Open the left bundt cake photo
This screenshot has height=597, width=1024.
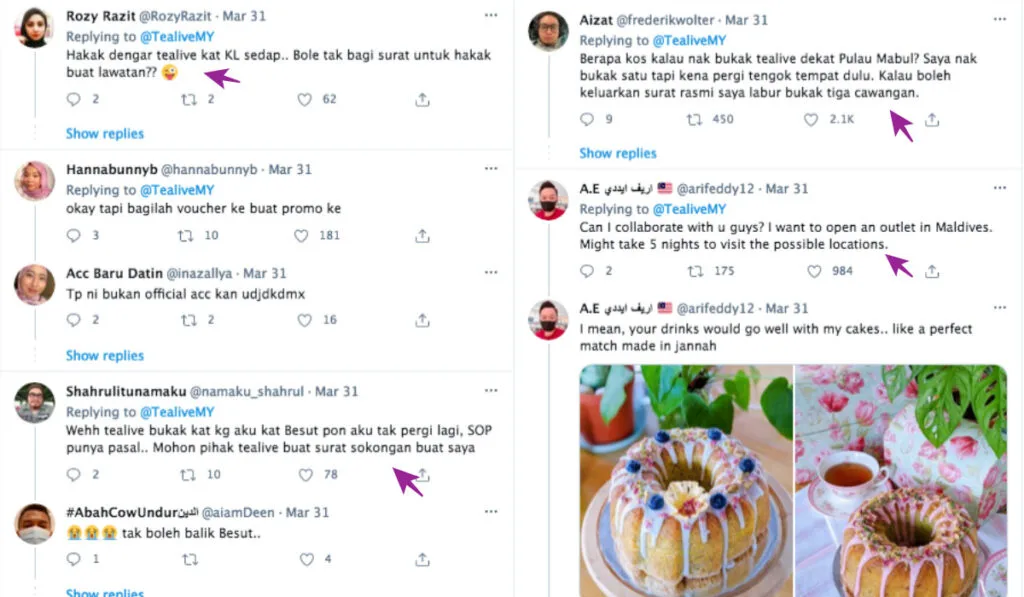686,480
